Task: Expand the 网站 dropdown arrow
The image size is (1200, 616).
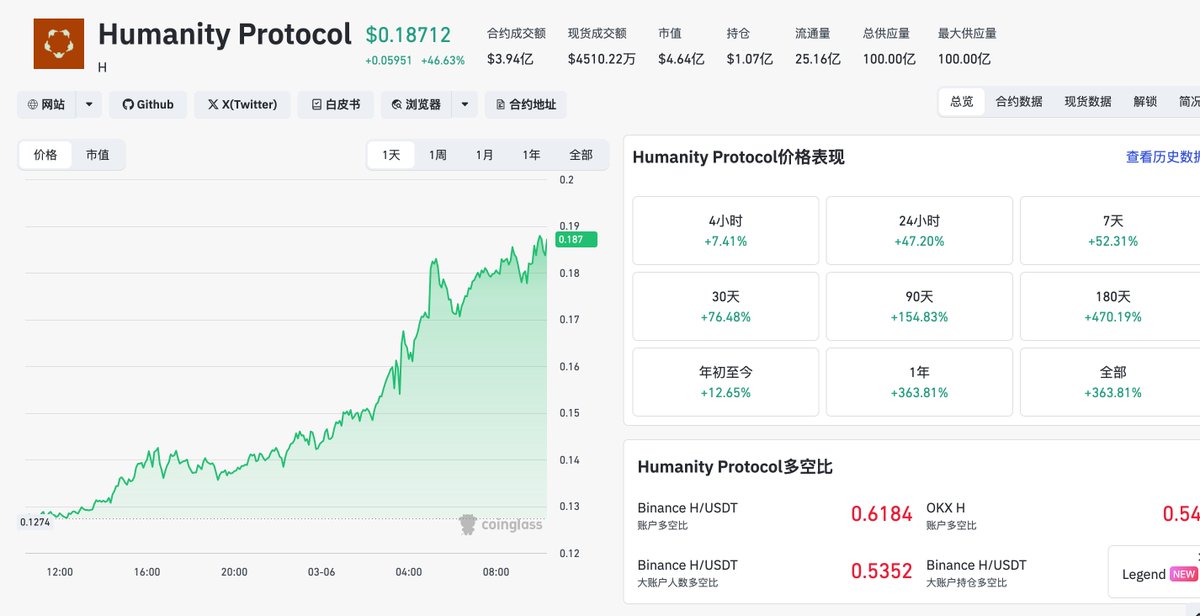Action: click(88, 104)
